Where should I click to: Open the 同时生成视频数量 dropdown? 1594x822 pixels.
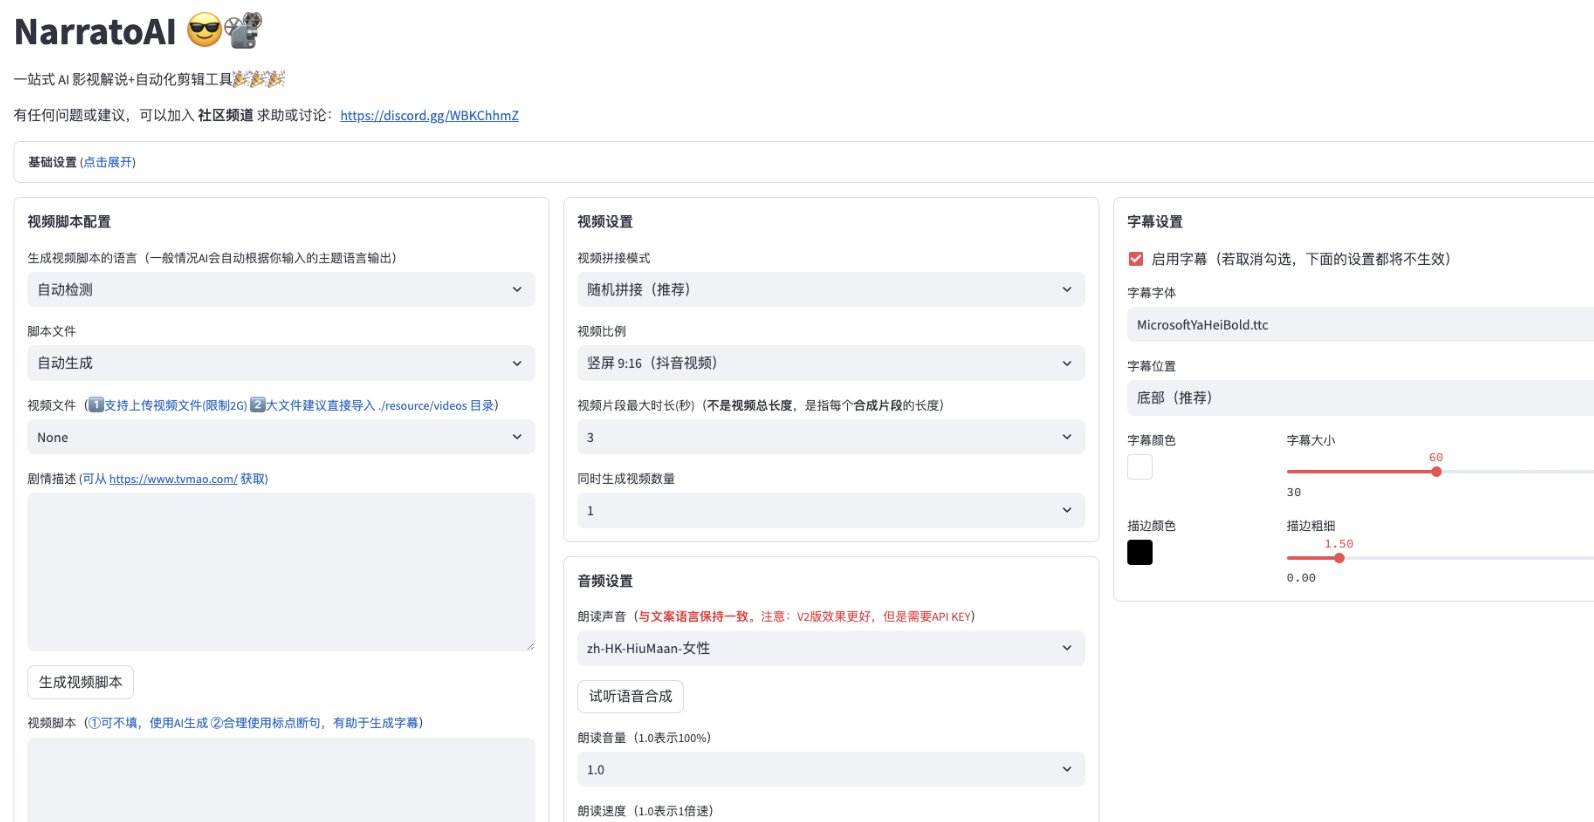(831, 510)
